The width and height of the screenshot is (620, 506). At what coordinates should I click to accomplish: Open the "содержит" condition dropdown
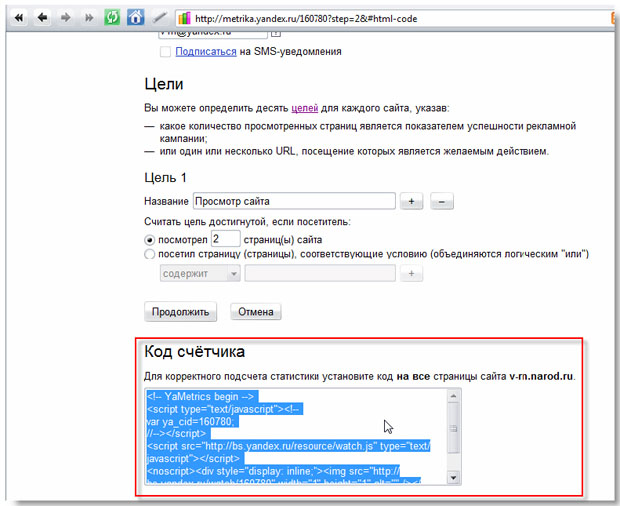(199, 273)
